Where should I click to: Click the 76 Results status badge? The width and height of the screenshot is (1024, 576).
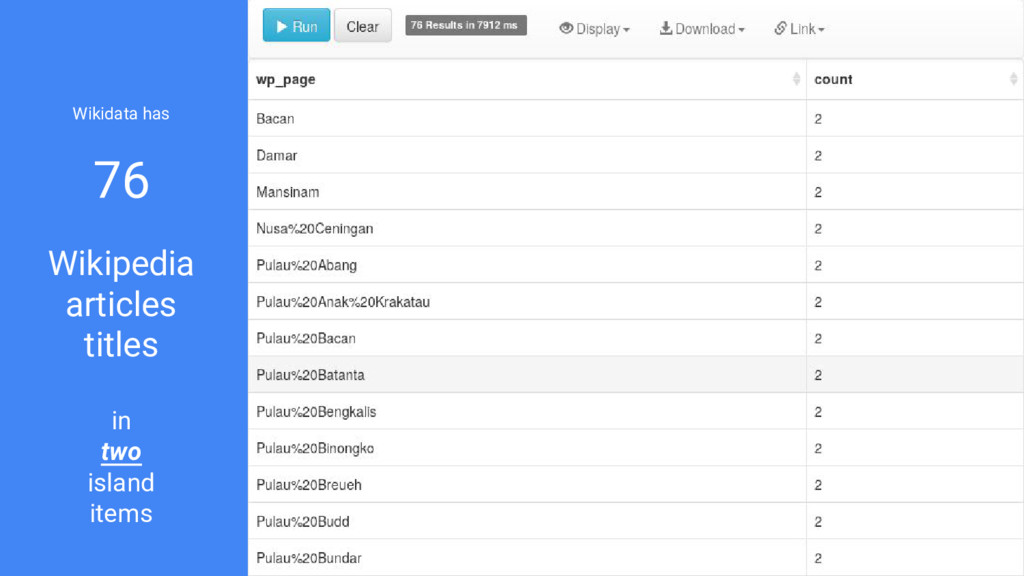click(x=466, y=25)
